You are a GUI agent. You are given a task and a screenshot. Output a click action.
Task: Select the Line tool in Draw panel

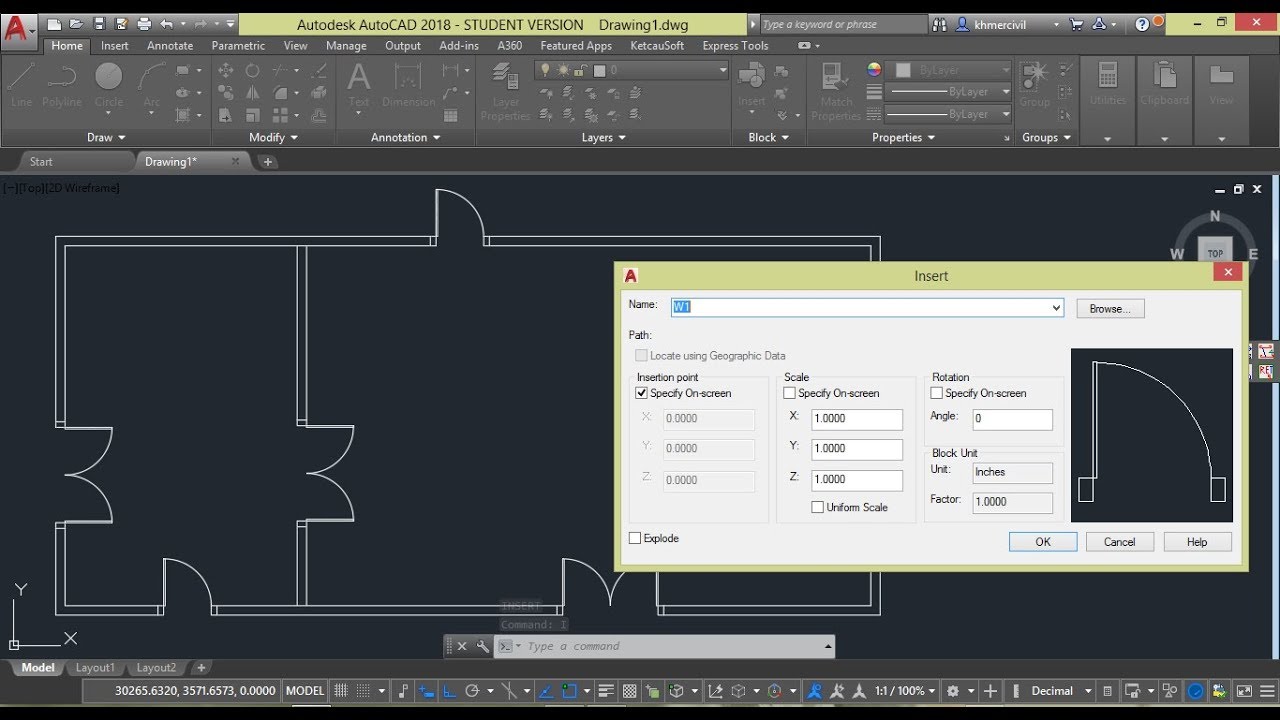22,84
